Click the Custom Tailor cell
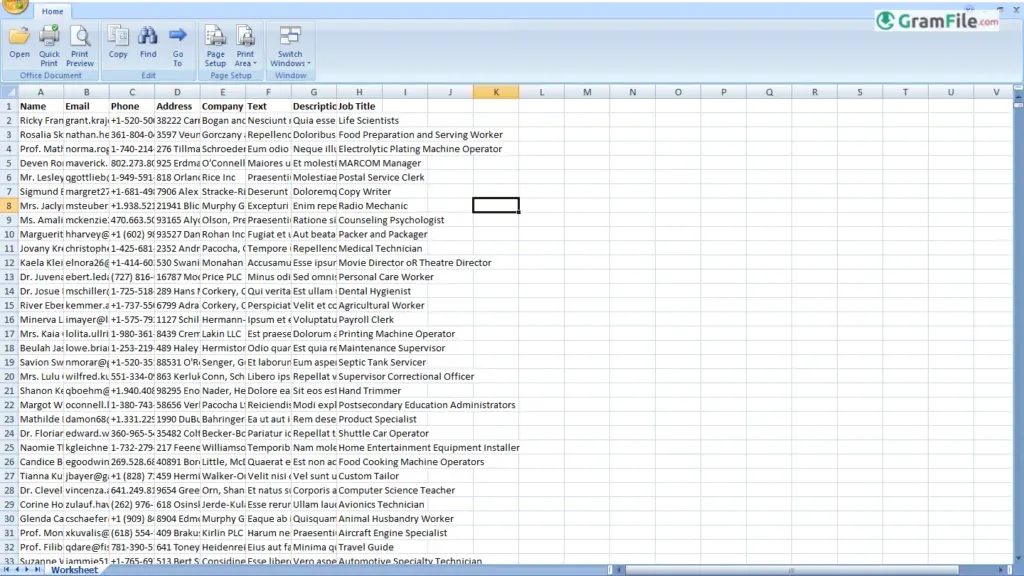 [368, 476]
